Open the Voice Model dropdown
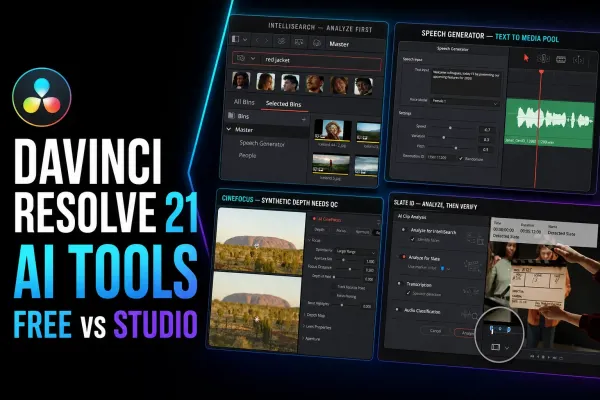This screenshot has height=400, width=600. (x=465, y=102)
